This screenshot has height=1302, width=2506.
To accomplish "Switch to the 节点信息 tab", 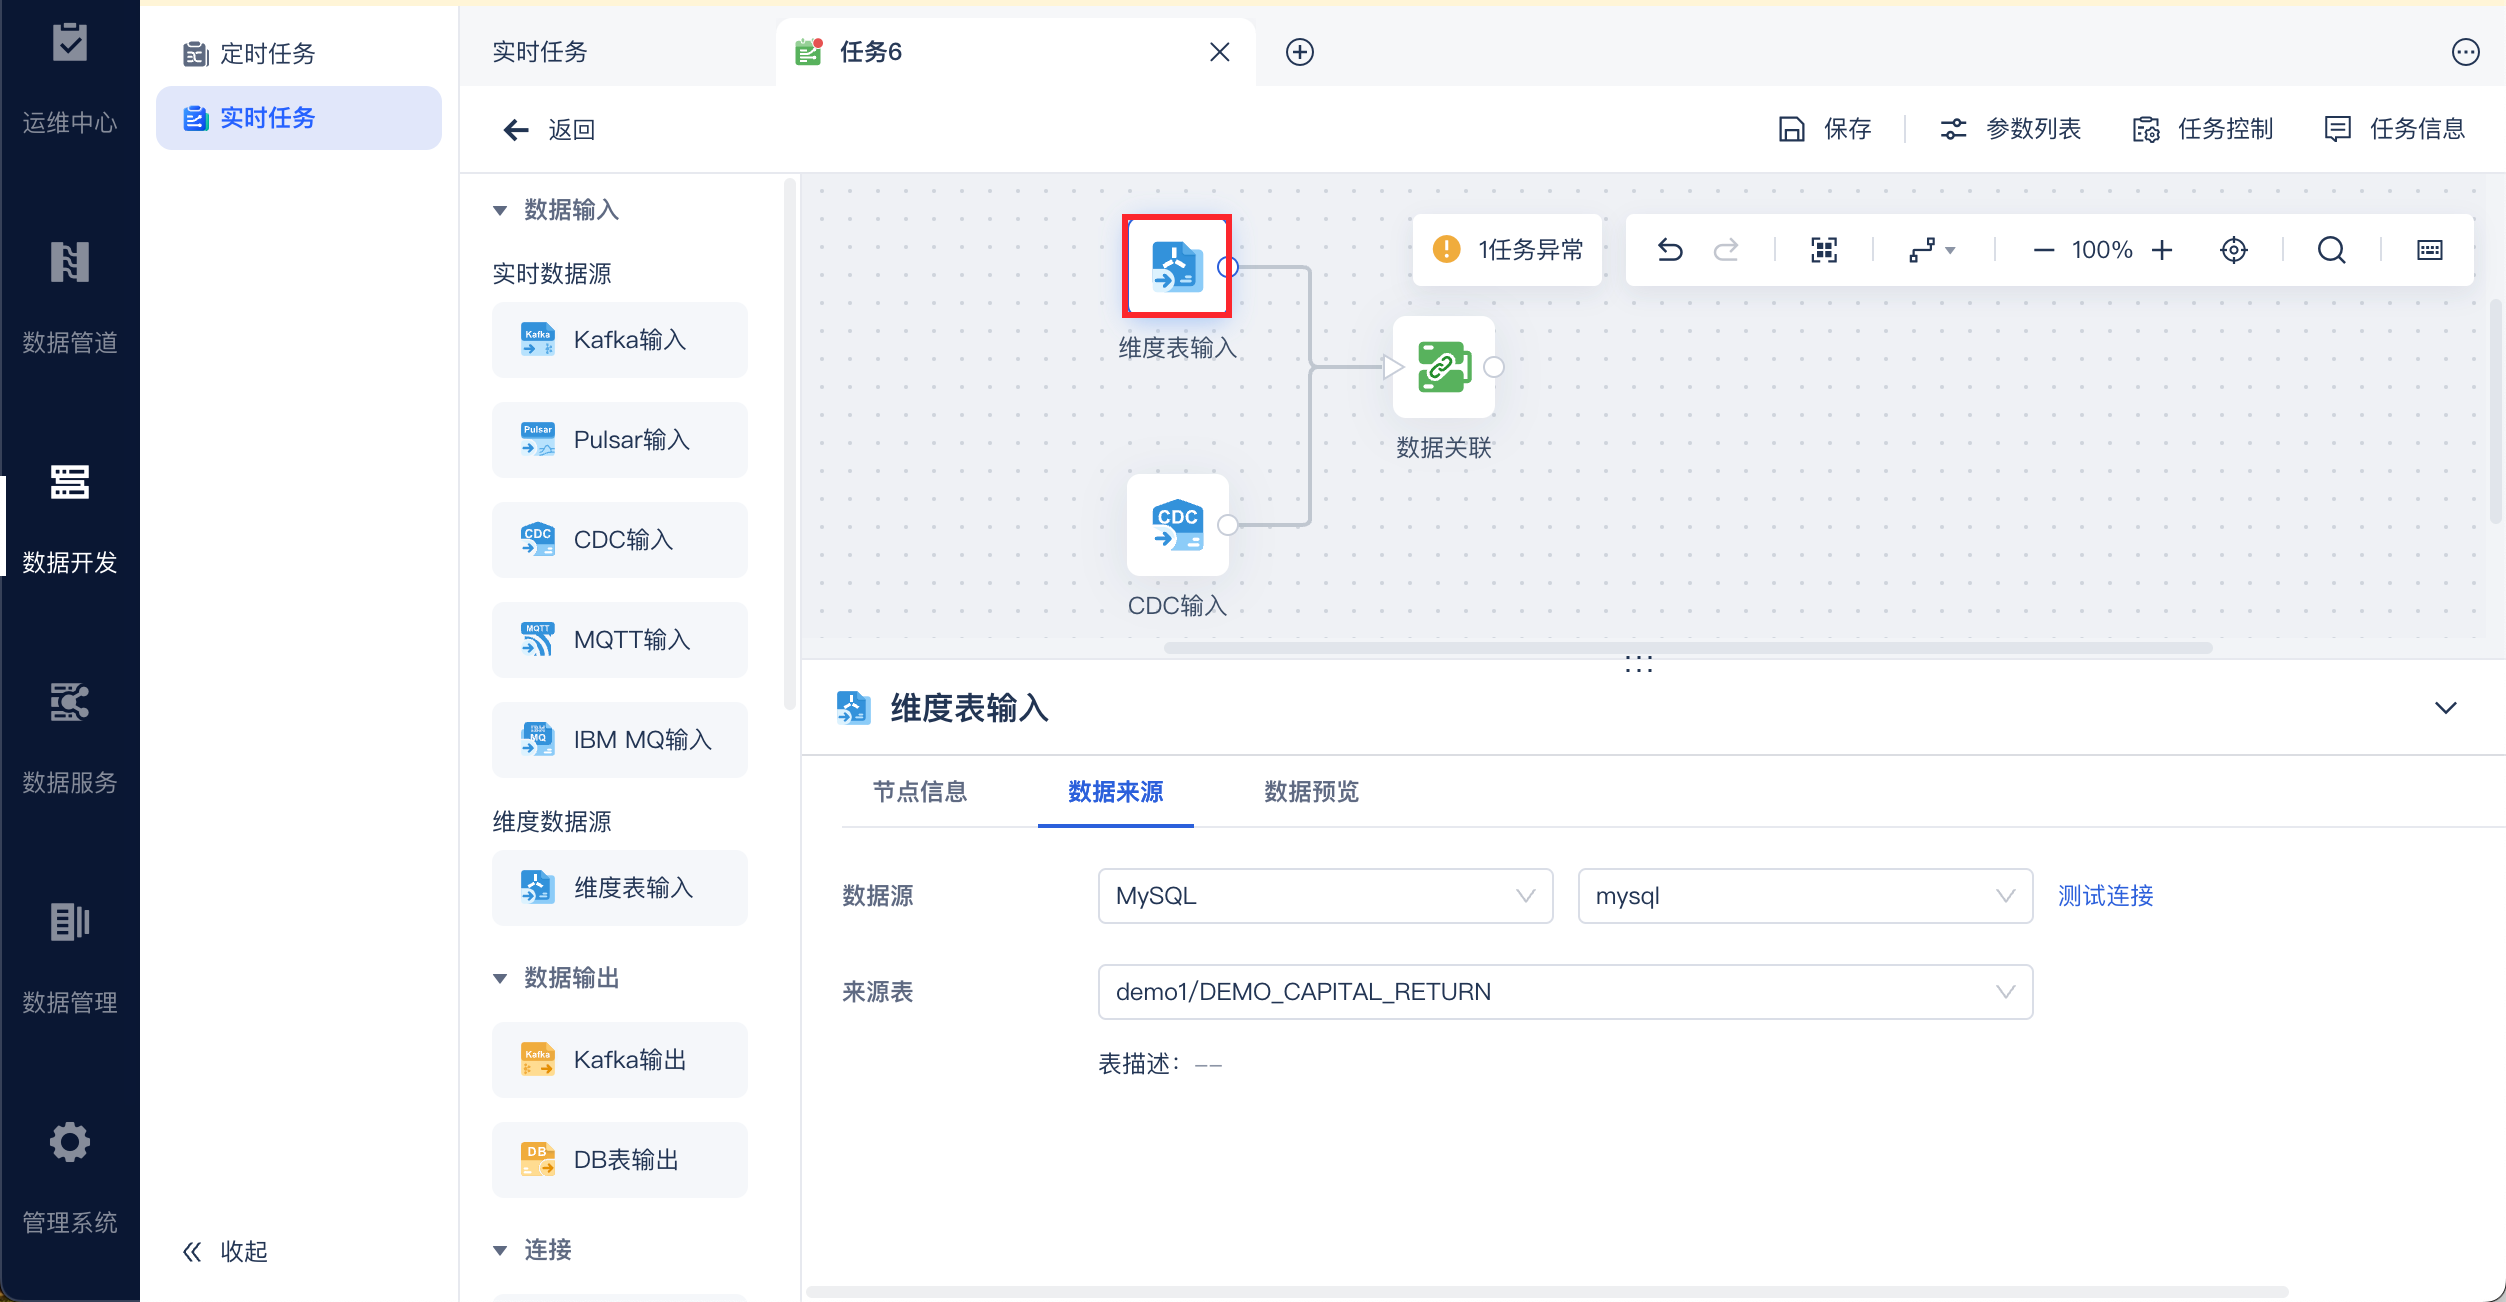I will click(919, 792).
